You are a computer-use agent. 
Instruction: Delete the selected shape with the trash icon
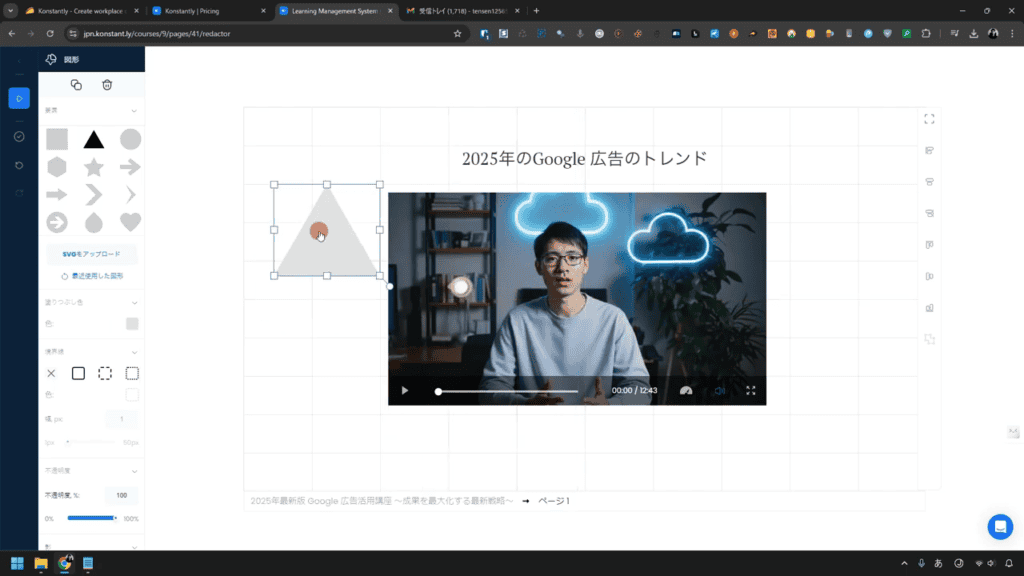[107, 85]
